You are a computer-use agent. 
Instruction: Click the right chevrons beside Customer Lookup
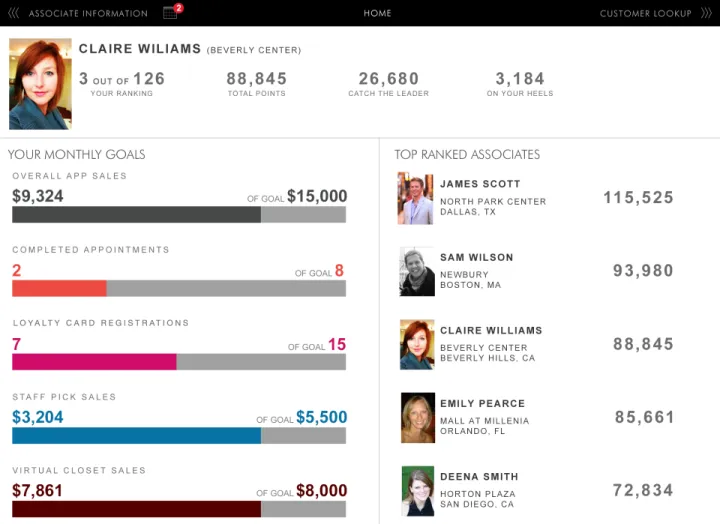pos(706,14)
